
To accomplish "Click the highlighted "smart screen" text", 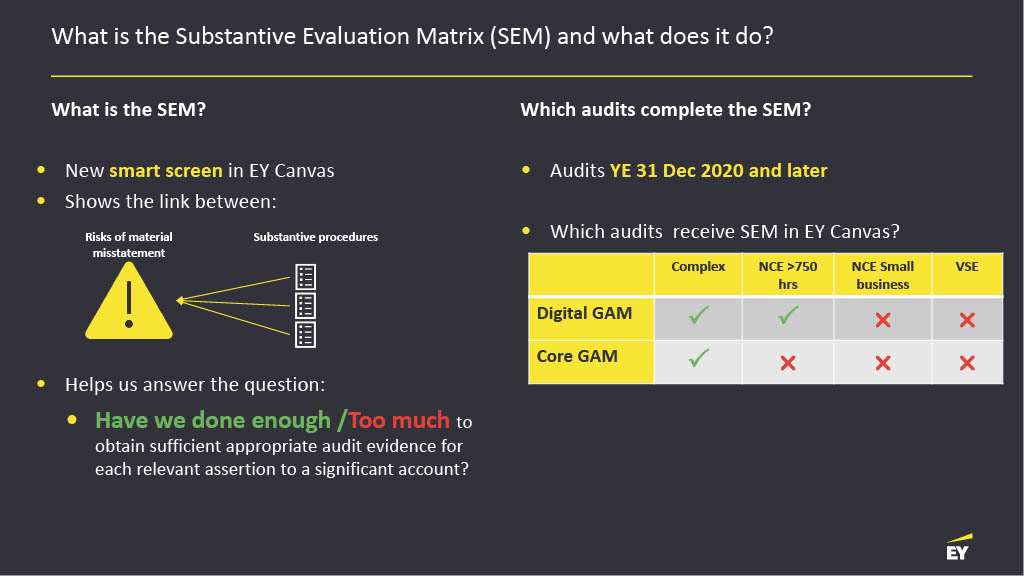I will 166,170.
